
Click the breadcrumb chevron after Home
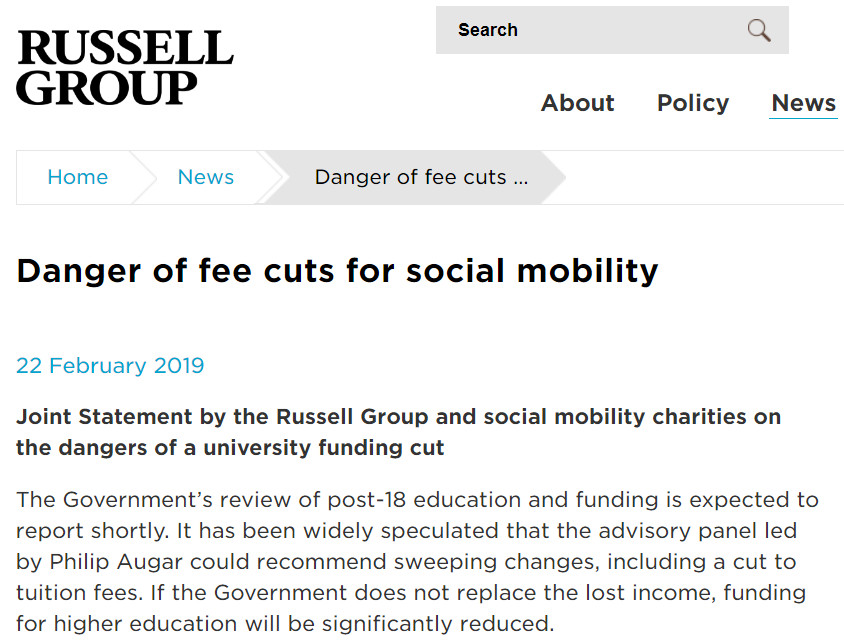pos(143,177)
